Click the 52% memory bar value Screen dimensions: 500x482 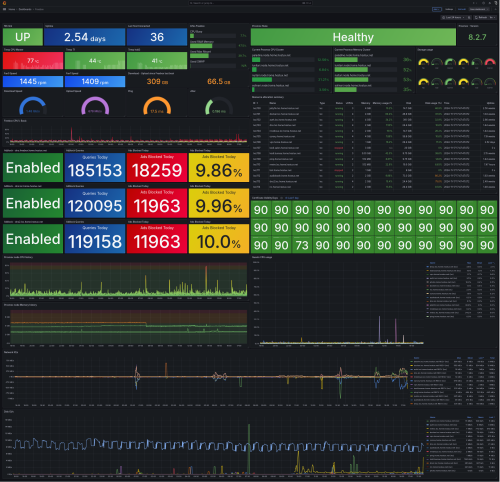coord(407,70)
